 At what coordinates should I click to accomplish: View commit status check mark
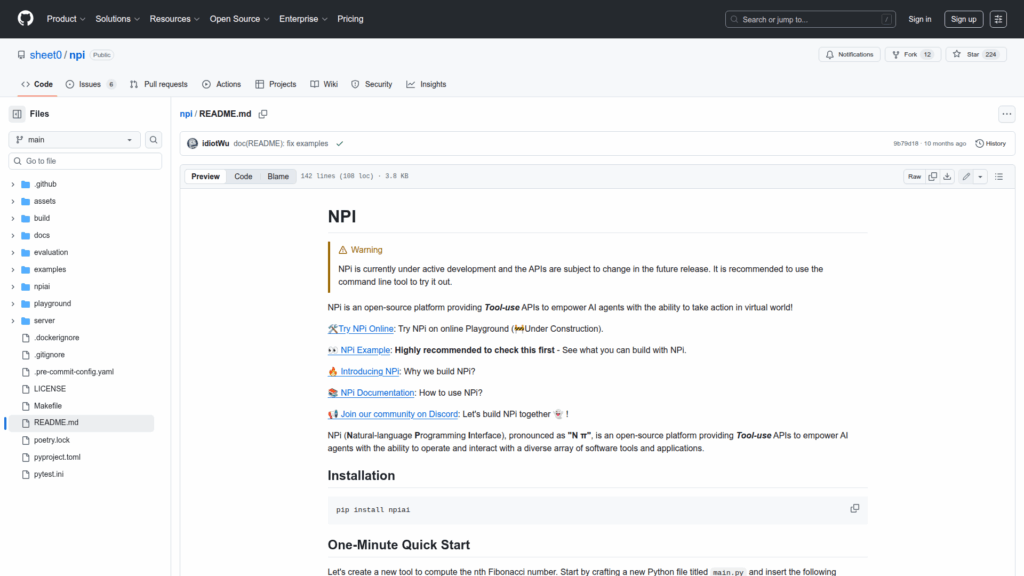(340, 144)
